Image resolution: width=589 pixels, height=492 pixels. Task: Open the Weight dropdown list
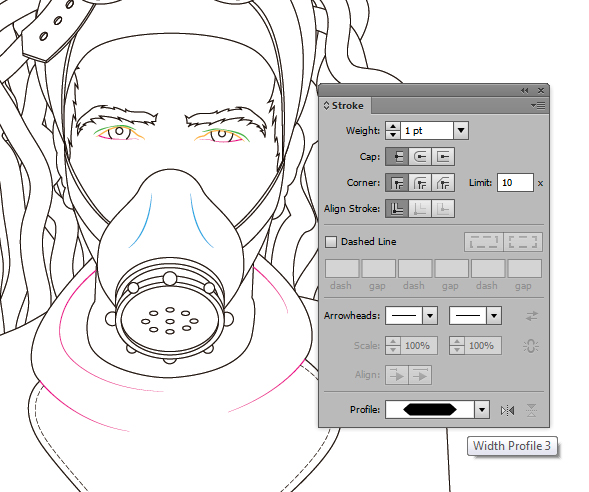point(461,131)
